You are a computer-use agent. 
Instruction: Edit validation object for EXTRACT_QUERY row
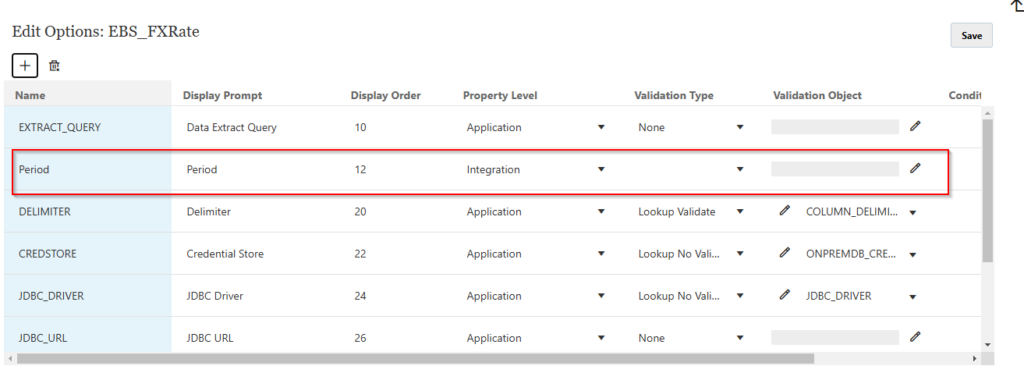pos(916,126)
